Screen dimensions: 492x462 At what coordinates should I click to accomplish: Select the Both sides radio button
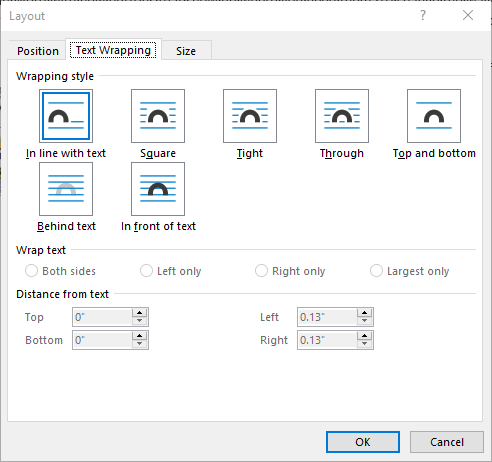coord(31,271)
